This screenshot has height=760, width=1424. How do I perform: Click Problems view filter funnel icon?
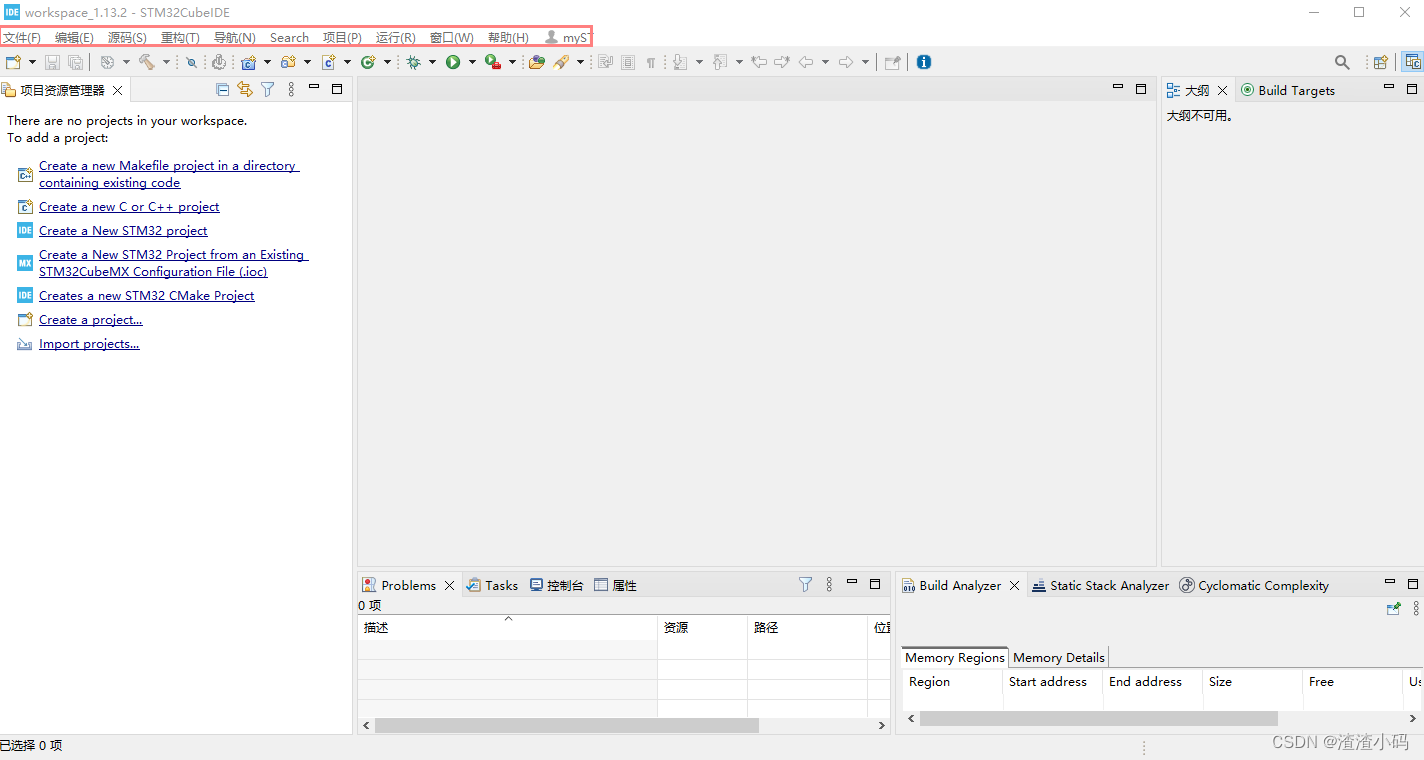click(805, 585)
